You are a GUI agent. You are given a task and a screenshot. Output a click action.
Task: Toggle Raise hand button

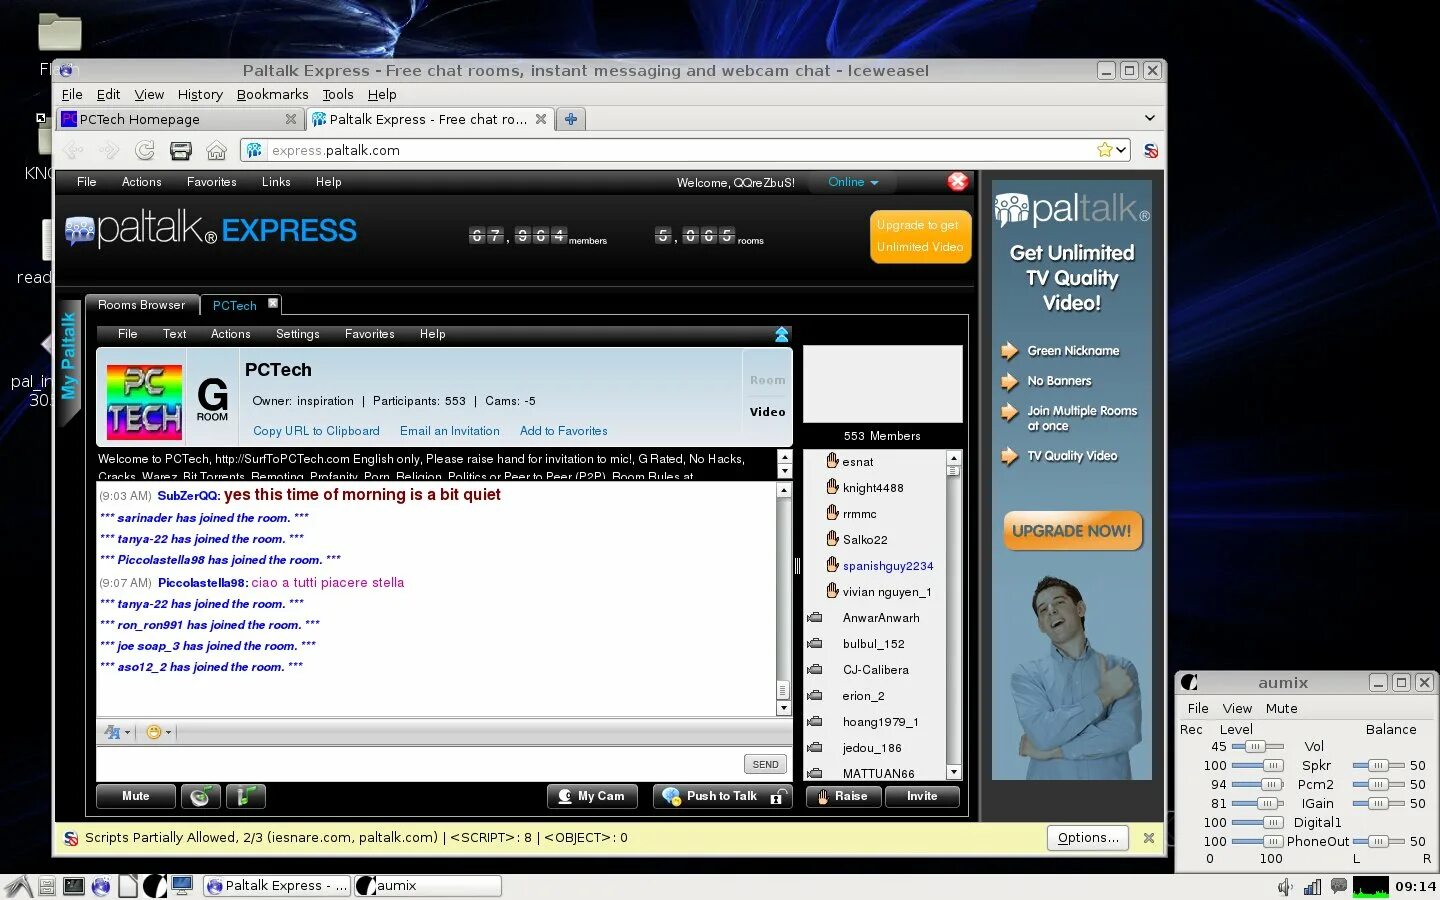[x=844, y=796]
